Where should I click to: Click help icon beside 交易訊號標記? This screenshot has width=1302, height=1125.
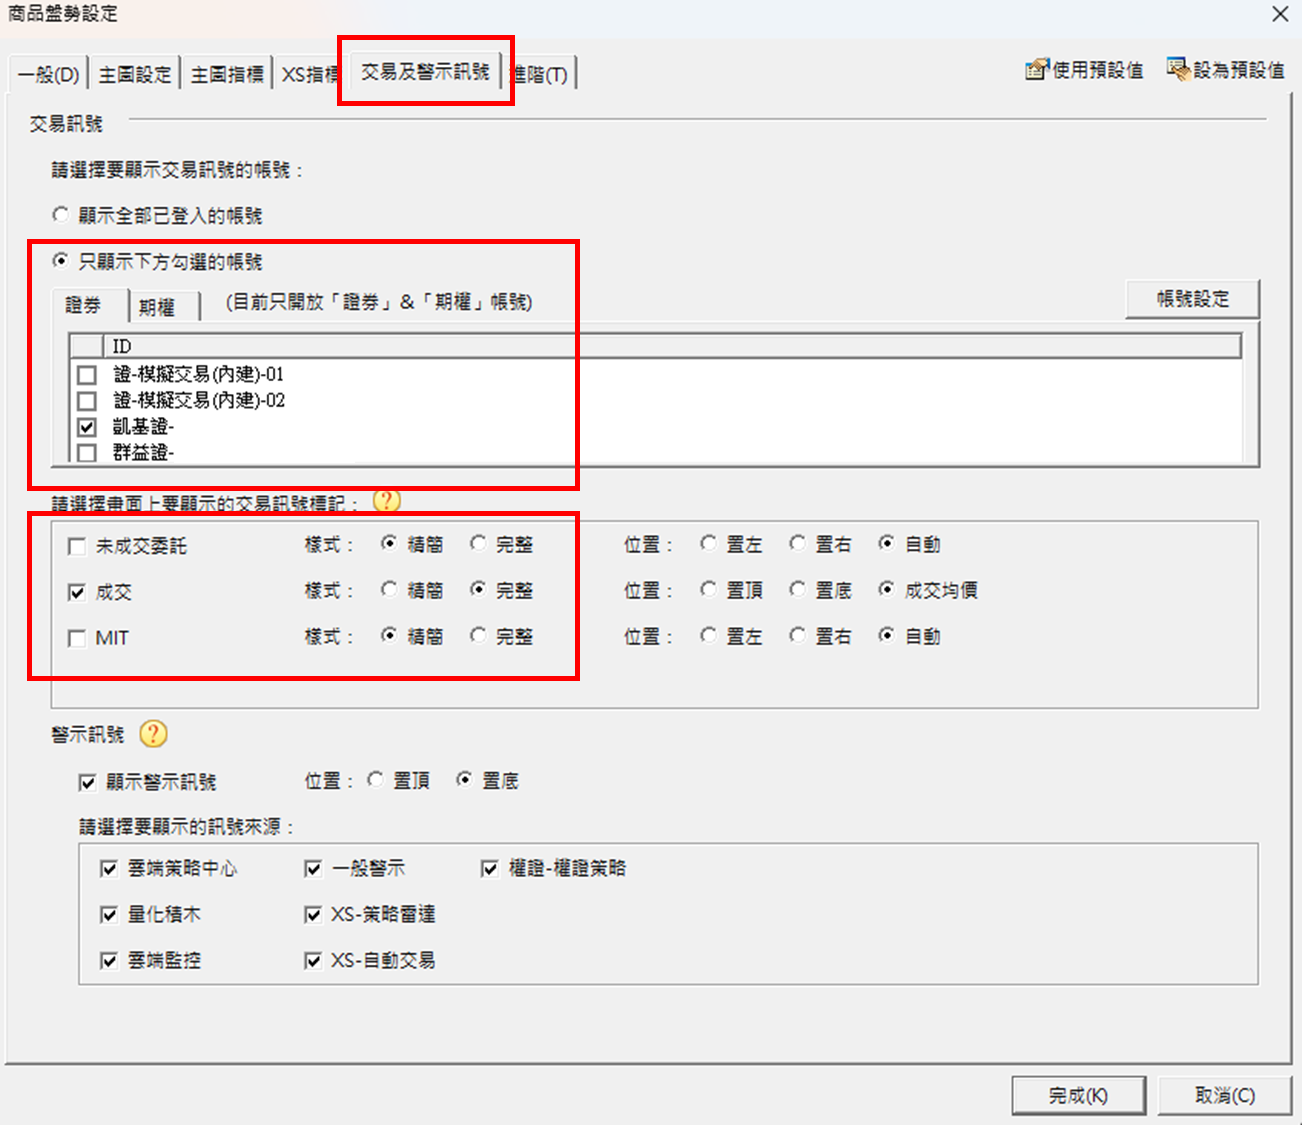tap(387, 499)
